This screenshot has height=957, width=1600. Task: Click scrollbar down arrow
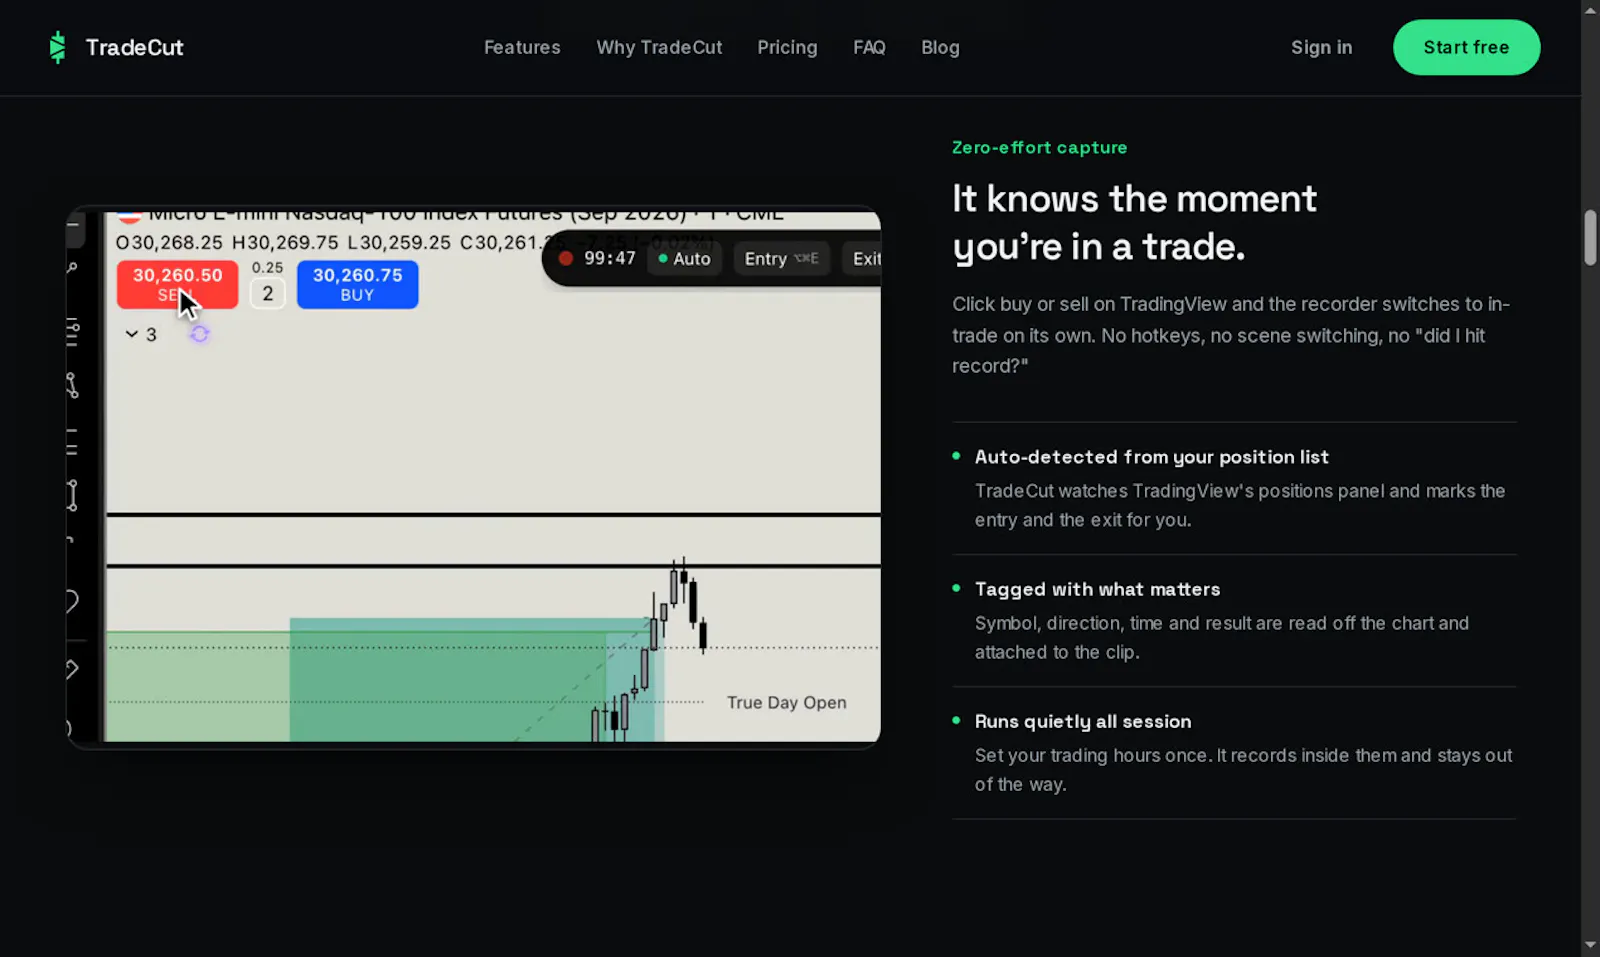[1590, 945]
